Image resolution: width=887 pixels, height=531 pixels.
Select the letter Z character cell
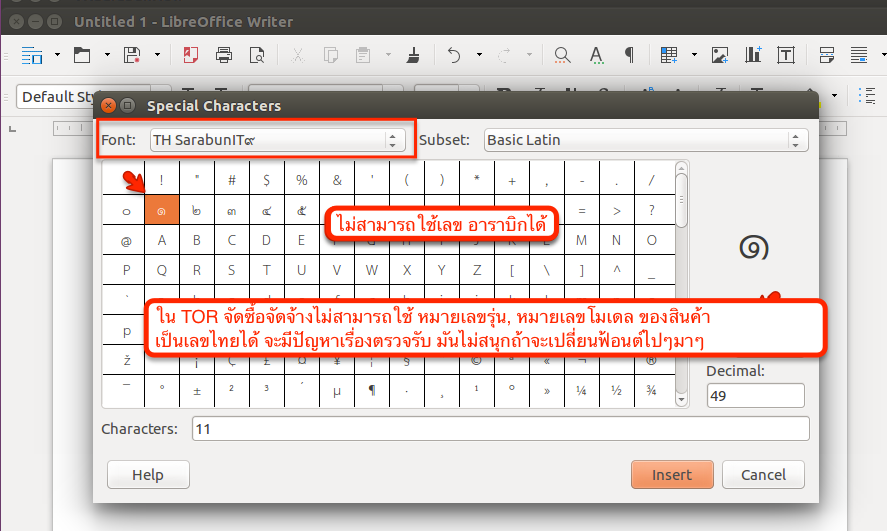tap(477, 270)
